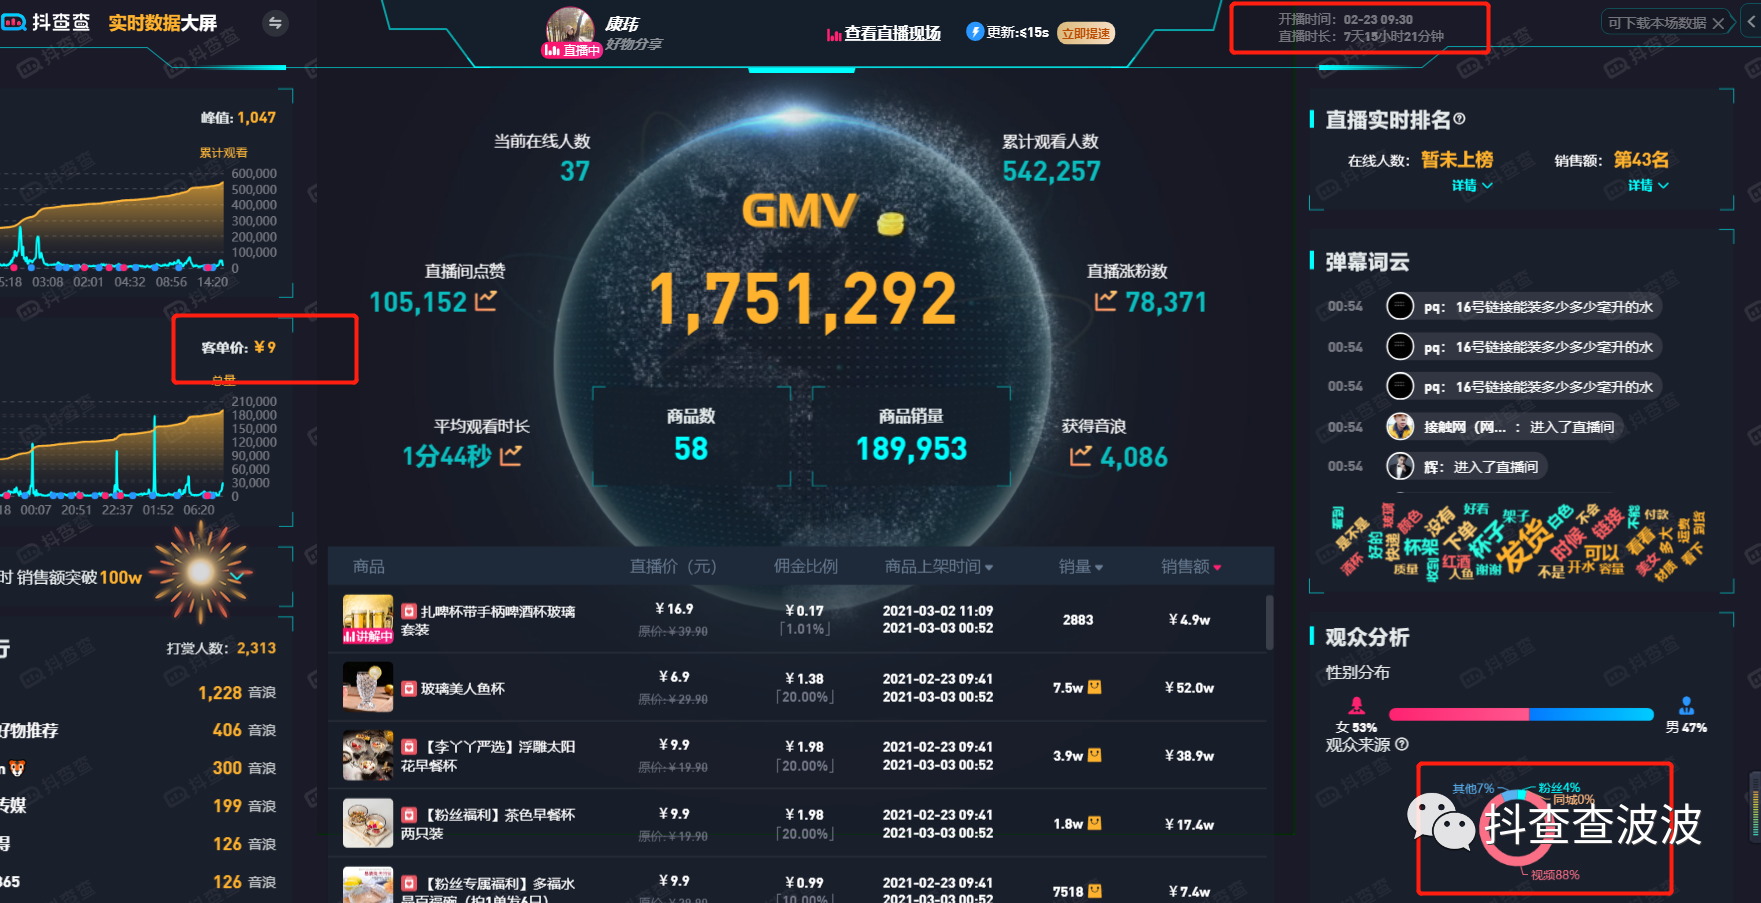Open 茶色早餐杯 product thumbnail

click(x=368, y=823)
